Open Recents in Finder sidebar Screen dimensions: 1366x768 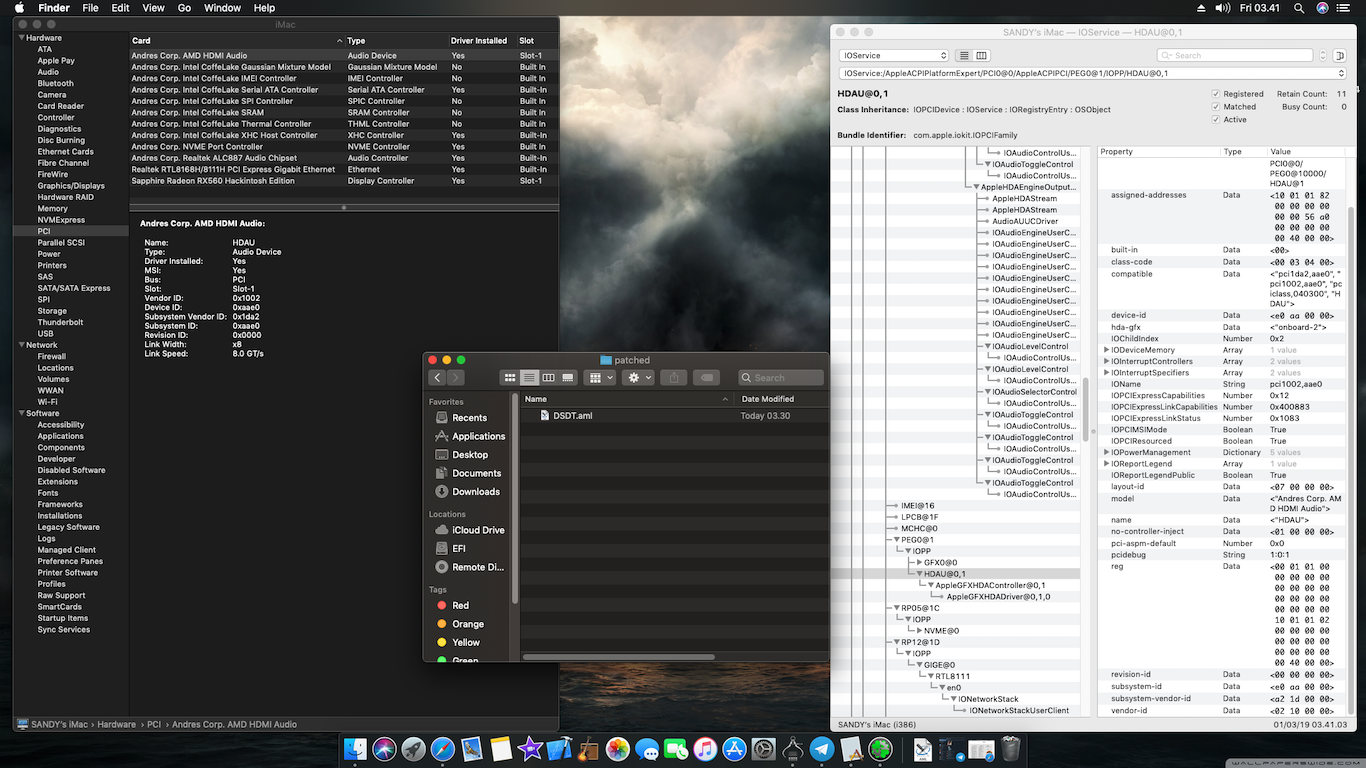(x=469, y=418)
